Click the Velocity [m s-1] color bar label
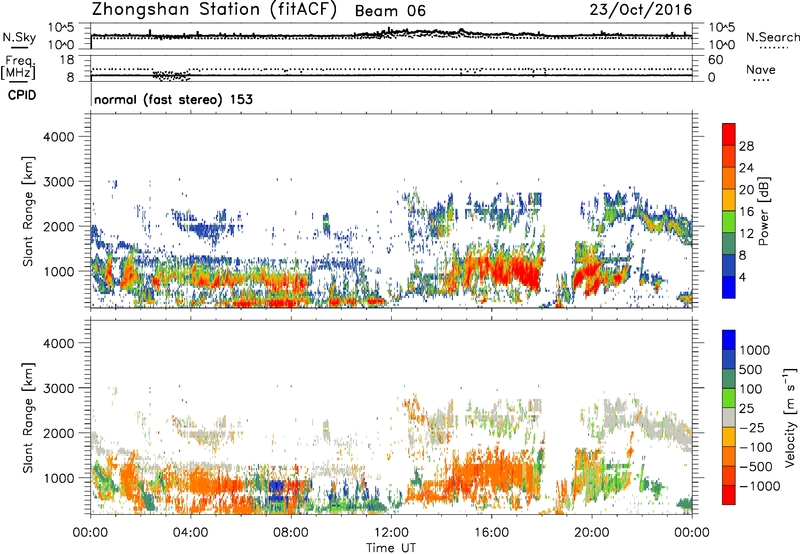The width and height of the screenshot is (800, 554). (x=790, y=417)
